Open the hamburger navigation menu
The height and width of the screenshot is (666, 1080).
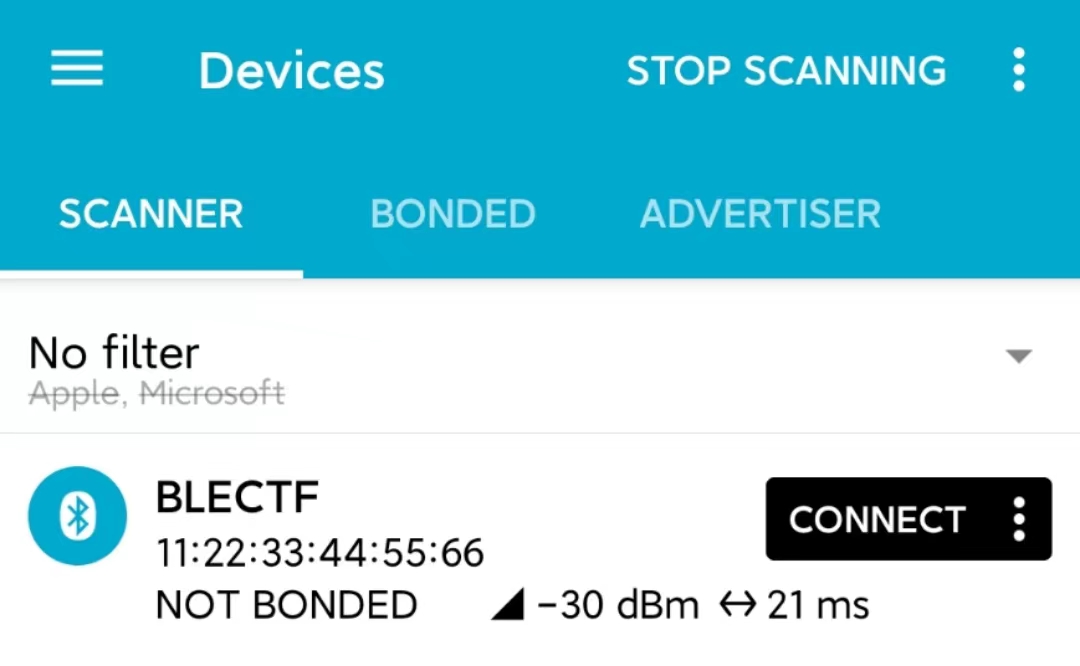[76, 68]
